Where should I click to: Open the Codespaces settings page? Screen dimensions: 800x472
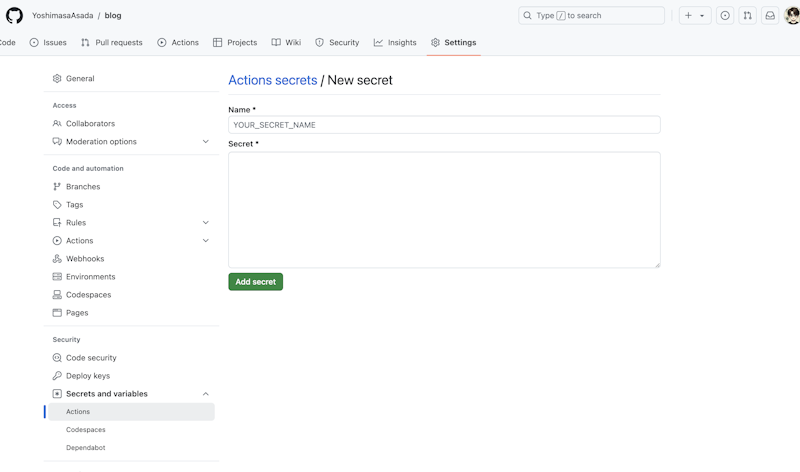point(88,295)
